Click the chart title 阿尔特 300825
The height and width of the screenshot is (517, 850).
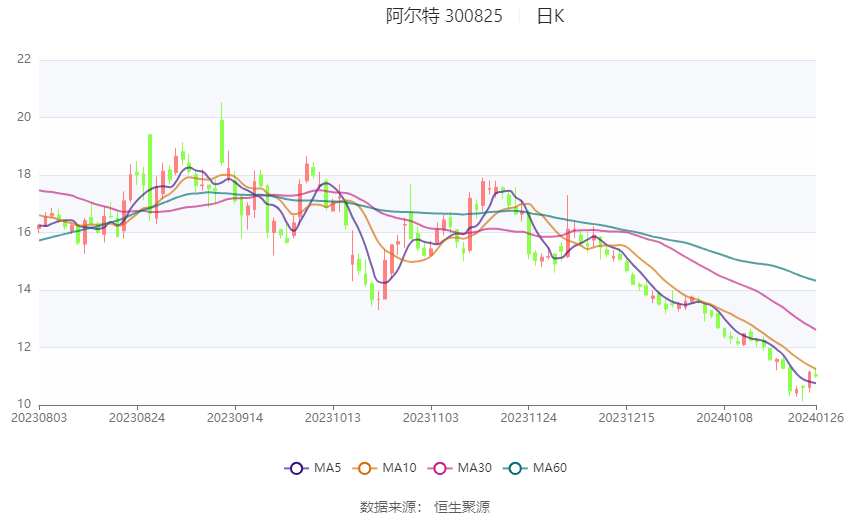tap(444, 16)
